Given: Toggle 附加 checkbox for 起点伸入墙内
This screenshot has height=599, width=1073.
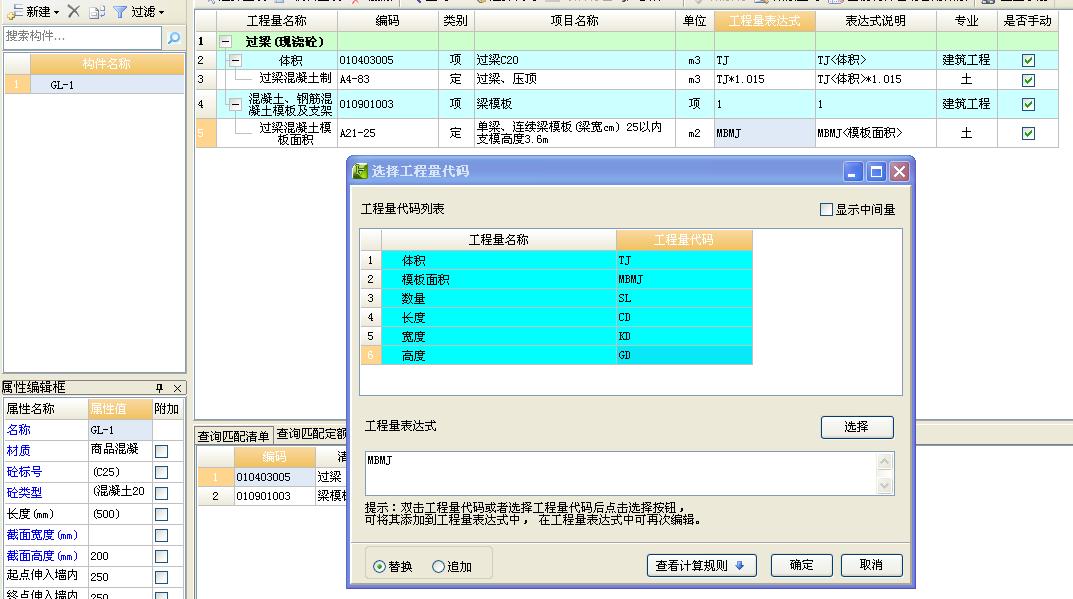Looking at the screenshot, I should coord(161,577).
